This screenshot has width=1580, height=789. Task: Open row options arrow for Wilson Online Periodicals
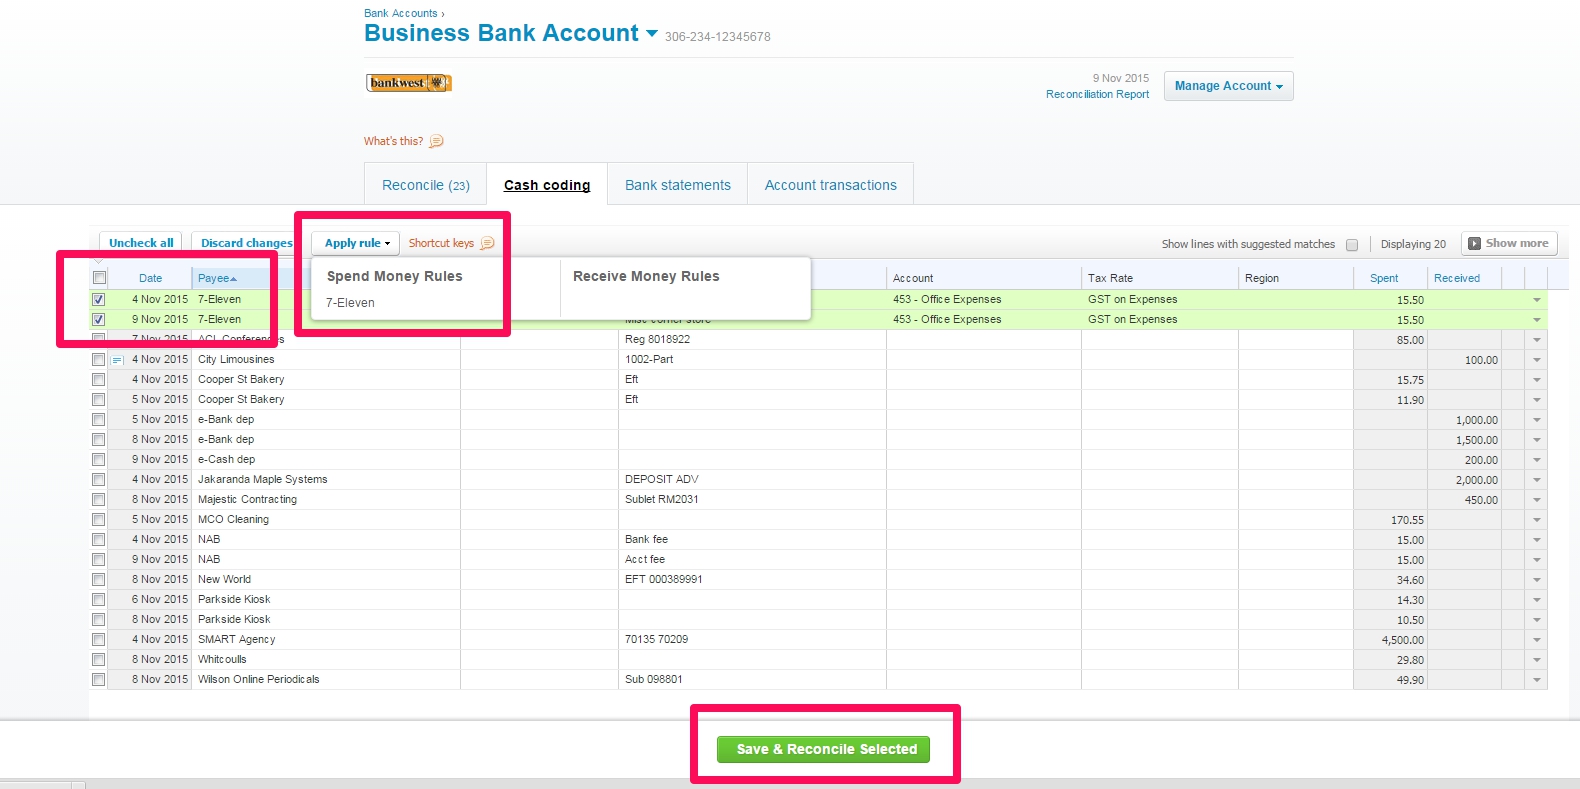click(1536, 680)
